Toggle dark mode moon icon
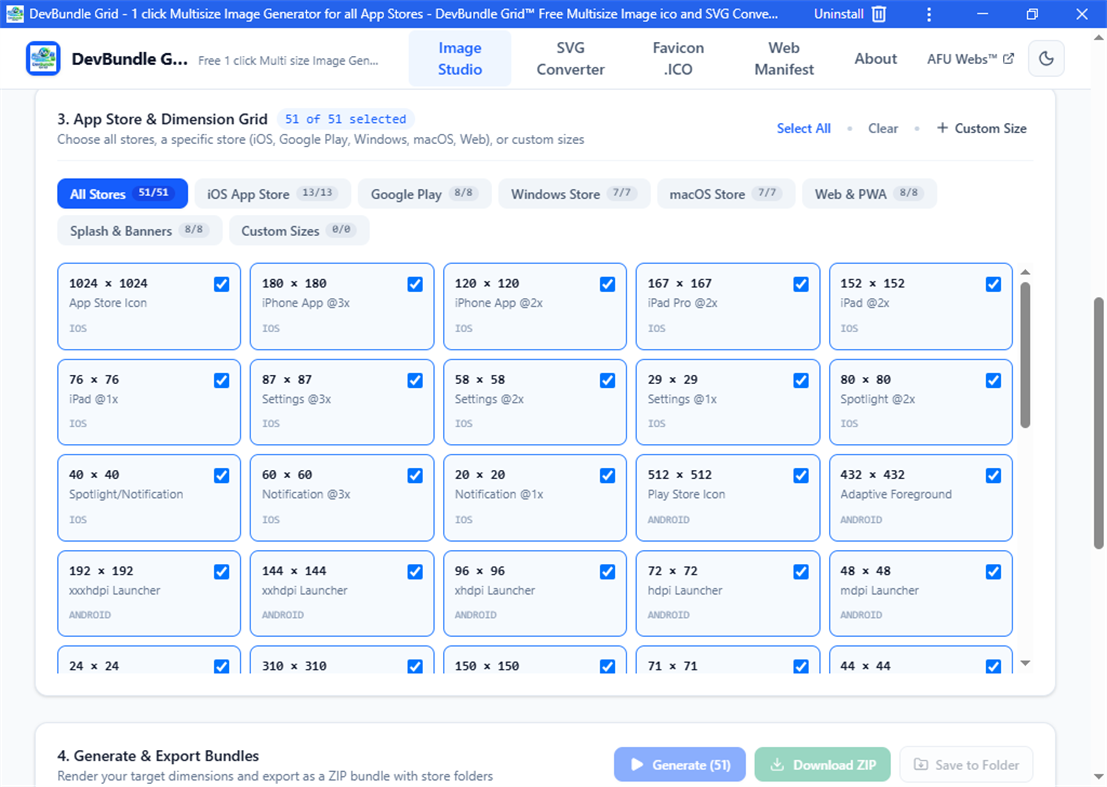Screen dimensions: 1107x787 pyautogui.click(x=1046, y=59)
